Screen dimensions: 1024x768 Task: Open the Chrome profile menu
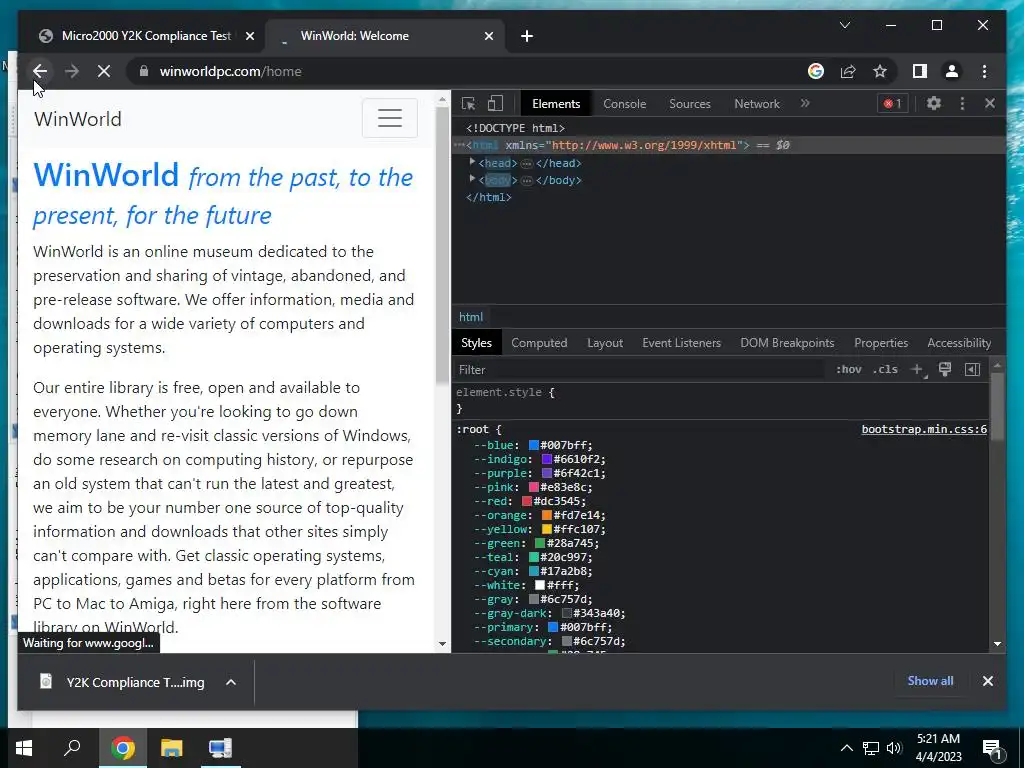coord(952,71)
